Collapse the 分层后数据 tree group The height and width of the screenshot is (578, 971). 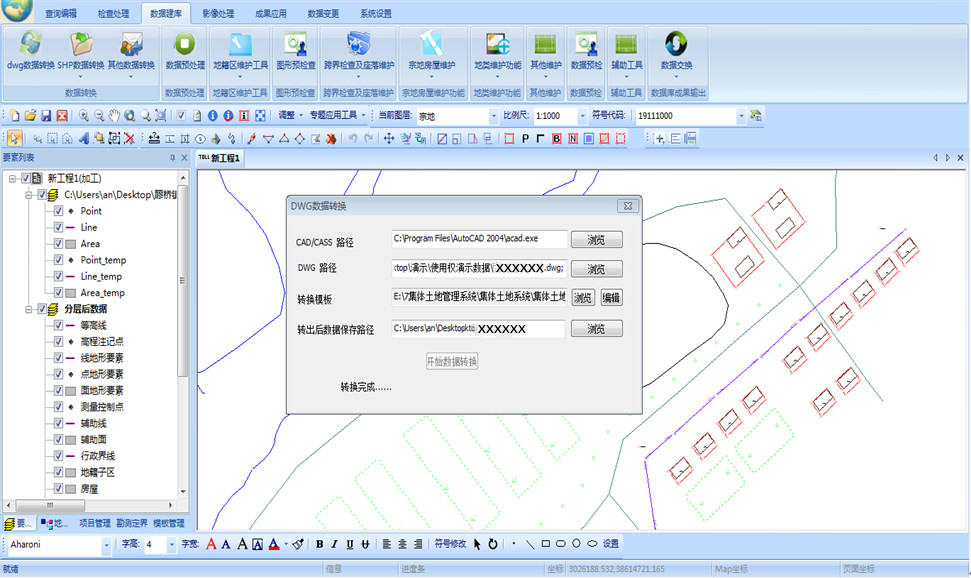click(27, 309)
